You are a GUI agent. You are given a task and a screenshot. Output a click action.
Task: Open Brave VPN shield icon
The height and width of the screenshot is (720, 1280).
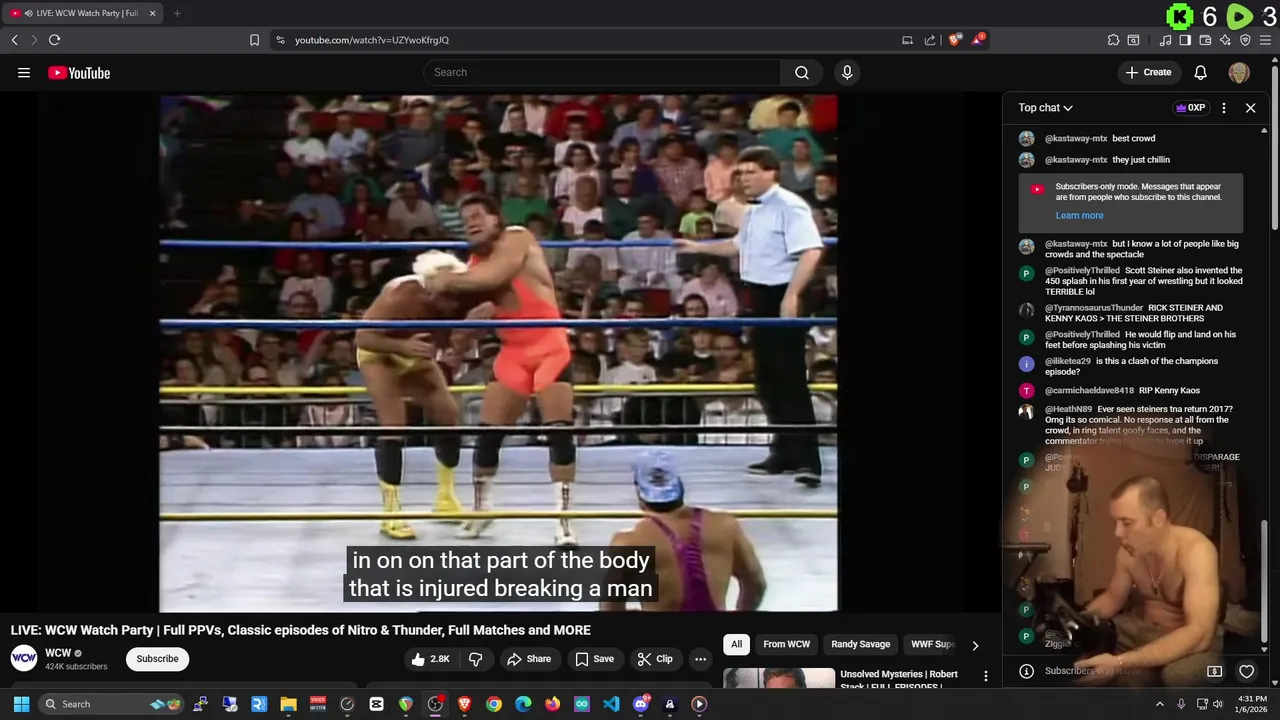point(1245,40)
